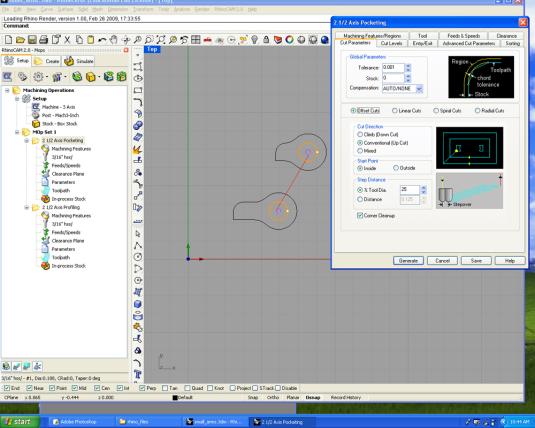Select the text T tool in the side toolbar
Screen dimensions: 535x428
[x=138, y=374]
